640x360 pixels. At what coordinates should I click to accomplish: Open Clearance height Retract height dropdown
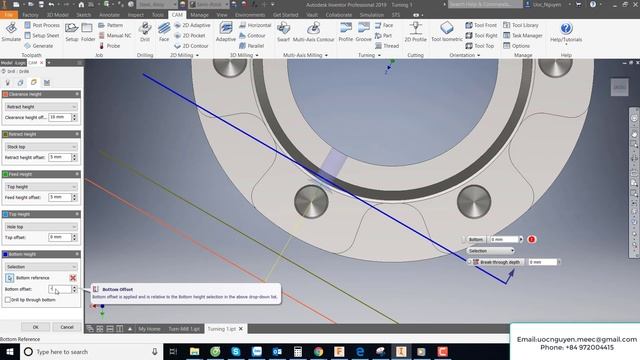coord(41,107)
